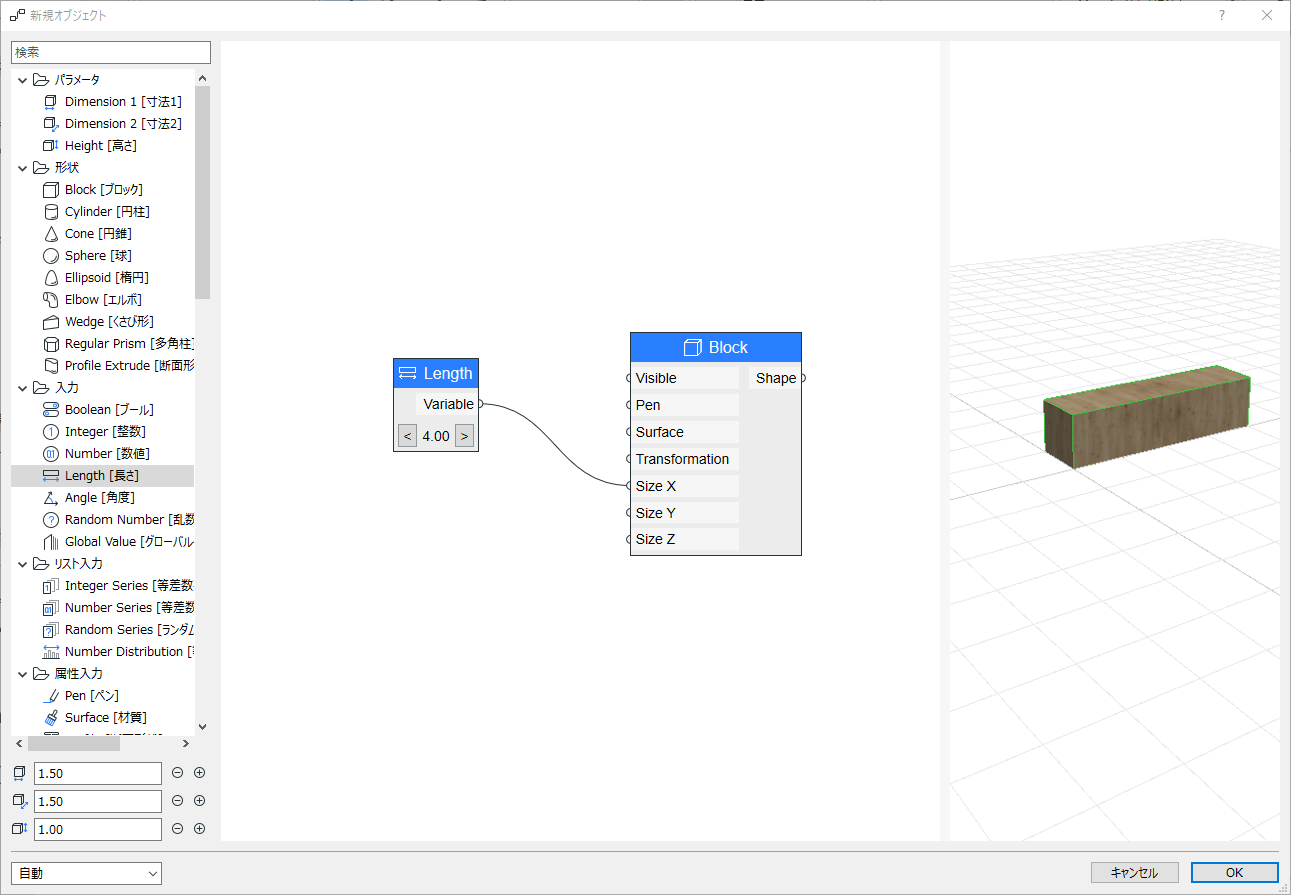Select the Height parameter icon

click(x=51, y=146)
